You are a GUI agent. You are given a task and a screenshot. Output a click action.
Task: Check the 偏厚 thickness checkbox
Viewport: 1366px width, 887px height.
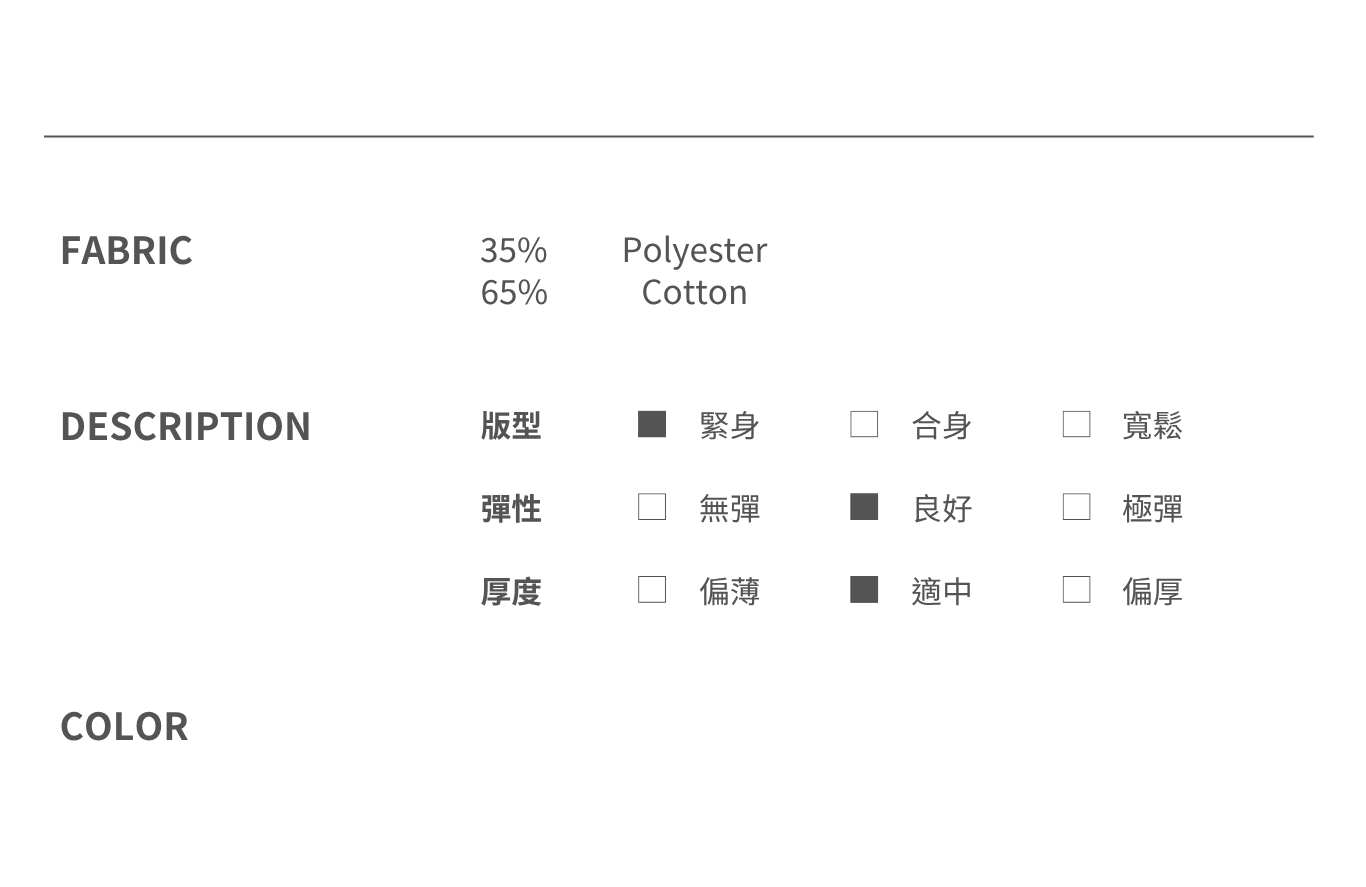tap(1076, 590)
